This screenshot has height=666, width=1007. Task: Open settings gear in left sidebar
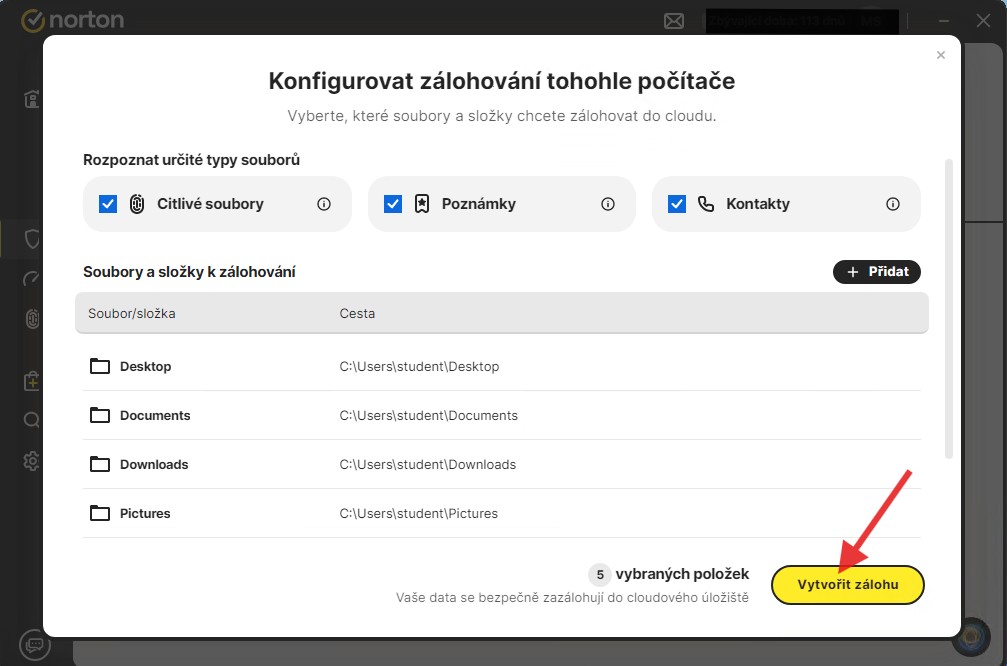pyautogui.click(x=32, y=460)
